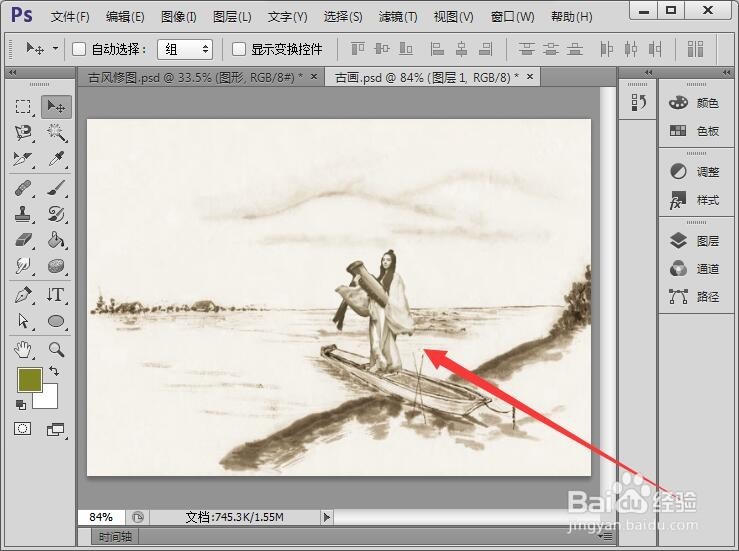Open the 图层(L) menu
The image size is (739, 551).
(232, 17)
